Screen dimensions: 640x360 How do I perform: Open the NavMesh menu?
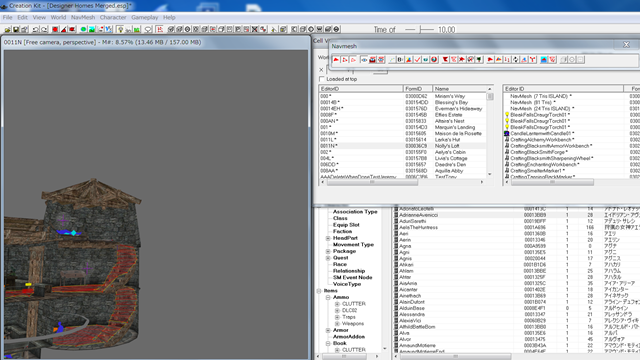[83, 18]
